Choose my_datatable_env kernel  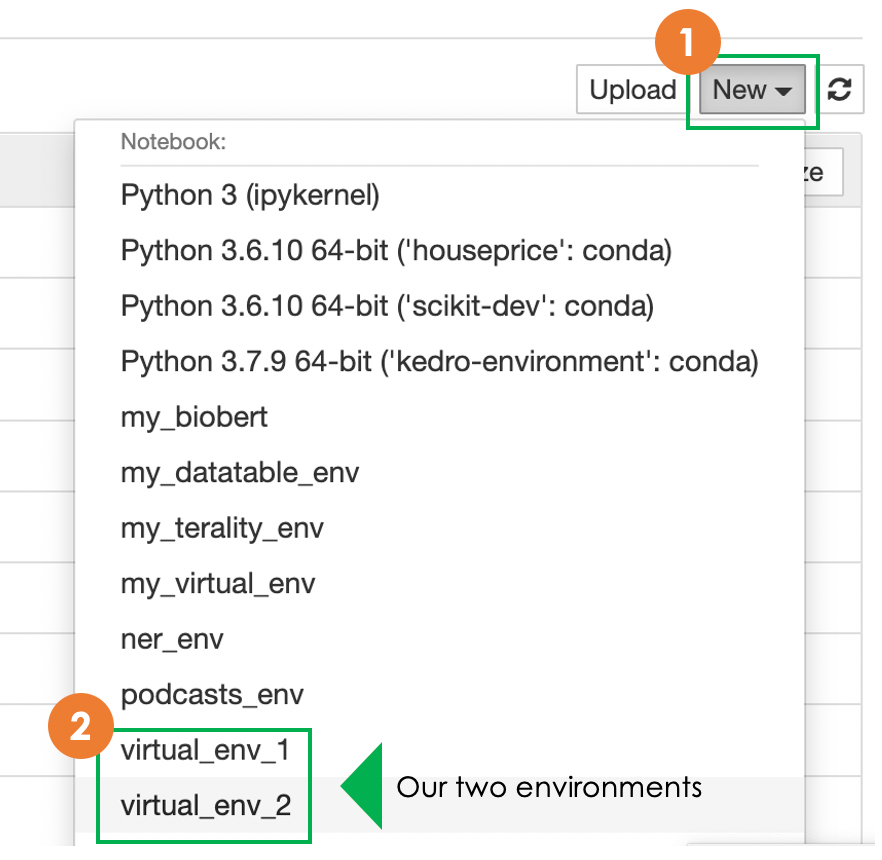[239, 472]
